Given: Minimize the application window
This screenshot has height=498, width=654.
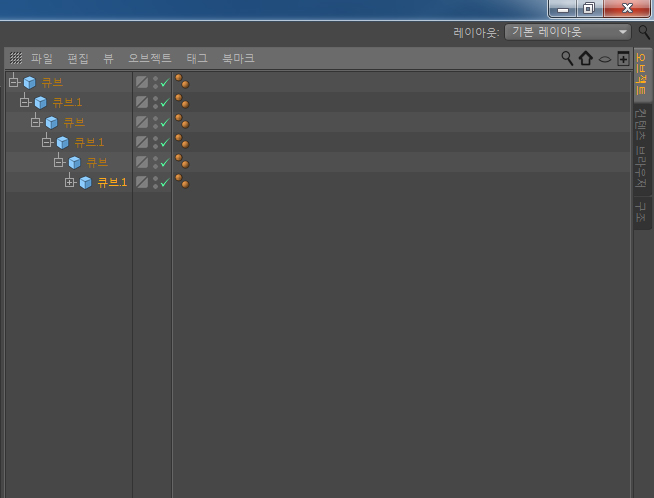Looking at the screenshot, I should pos(563,8).
